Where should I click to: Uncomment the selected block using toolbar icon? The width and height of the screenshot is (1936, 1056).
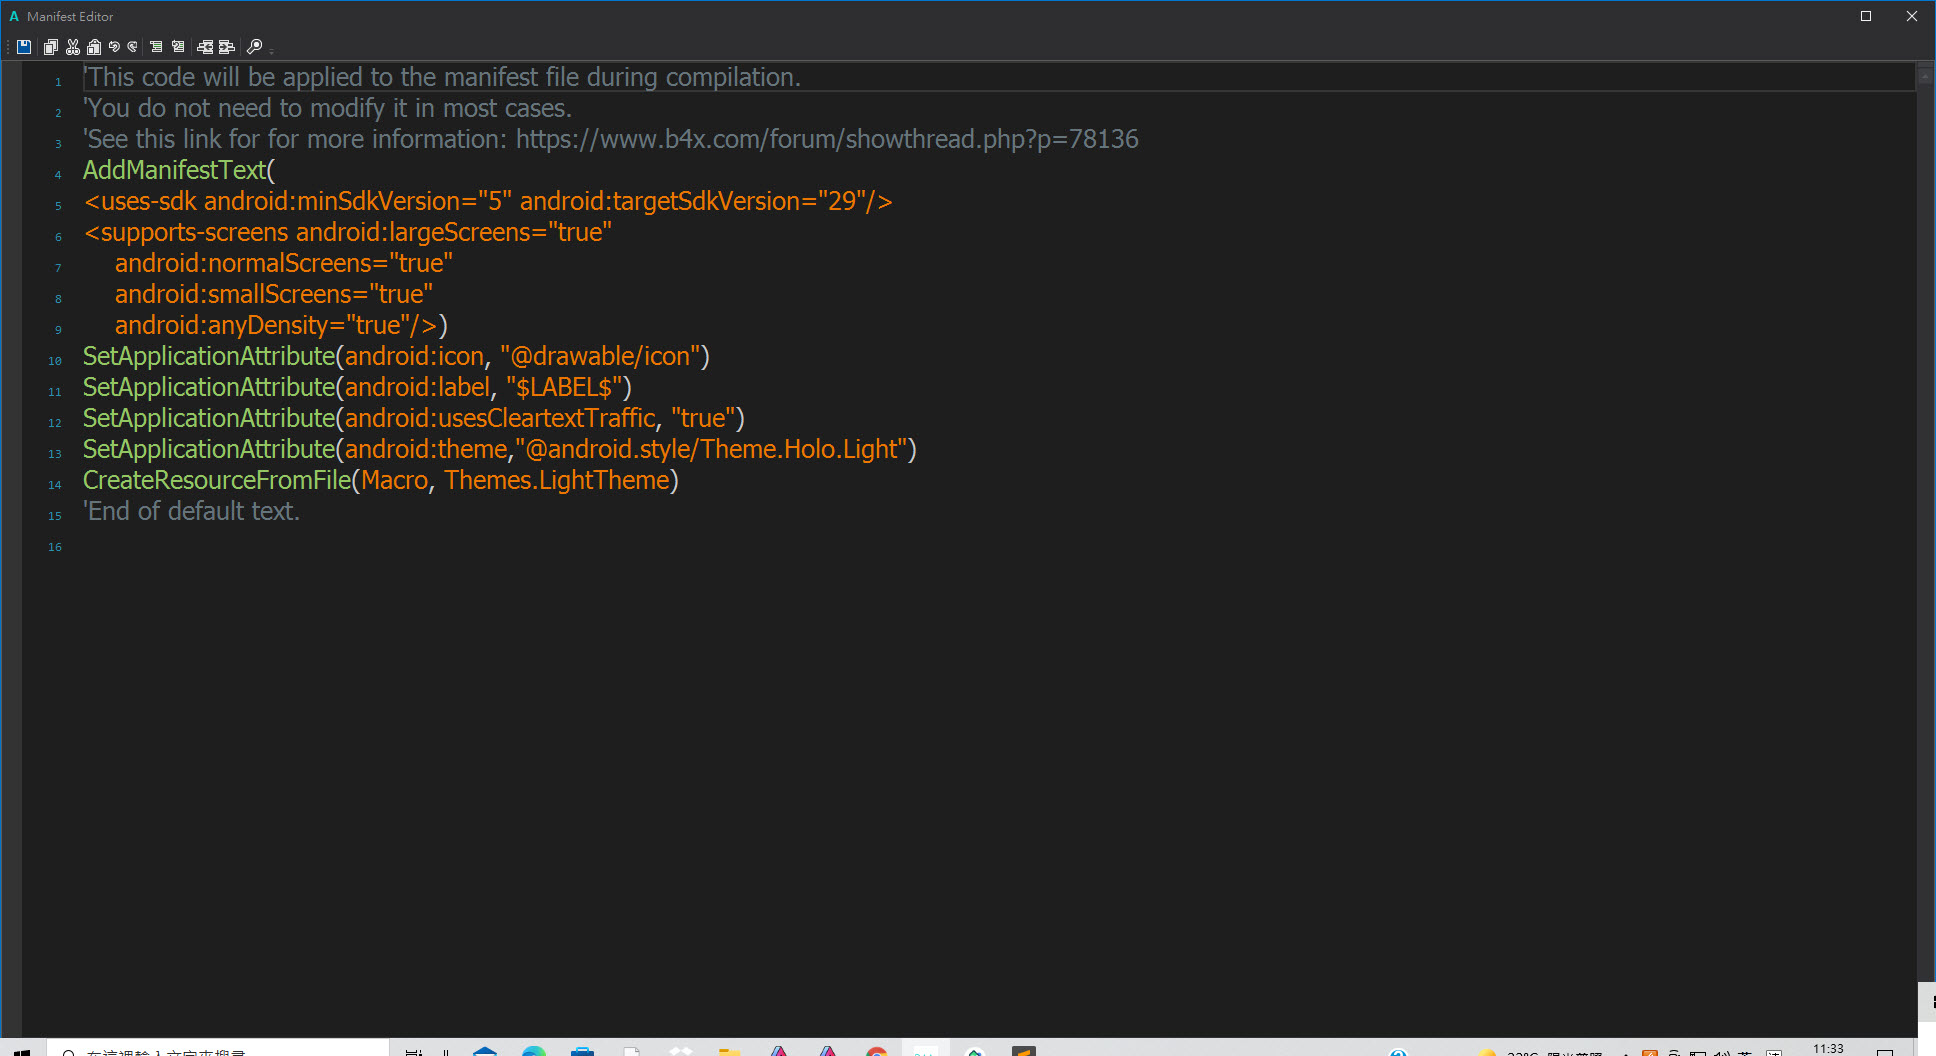coord(178,46)
